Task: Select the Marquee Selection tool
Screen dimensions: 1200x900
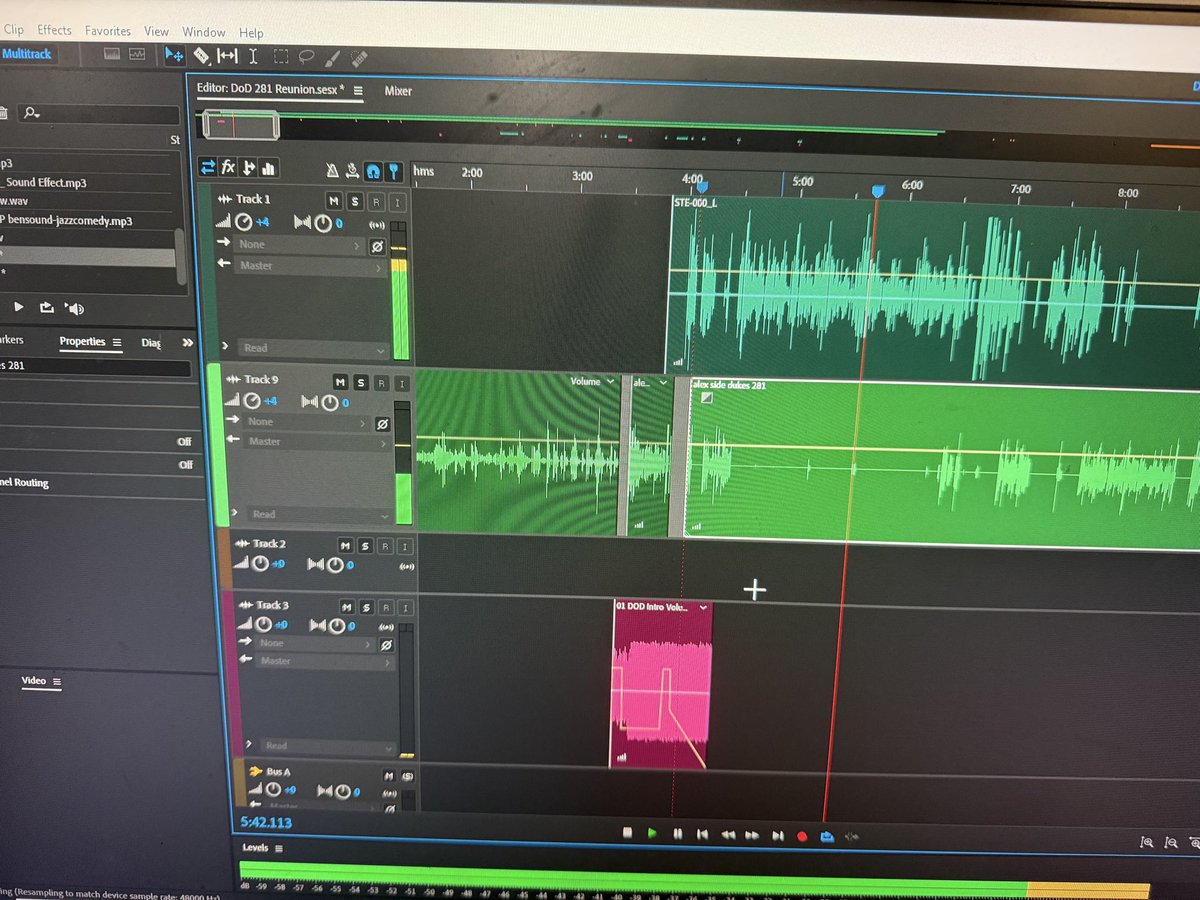Action: tap(281, 58)
